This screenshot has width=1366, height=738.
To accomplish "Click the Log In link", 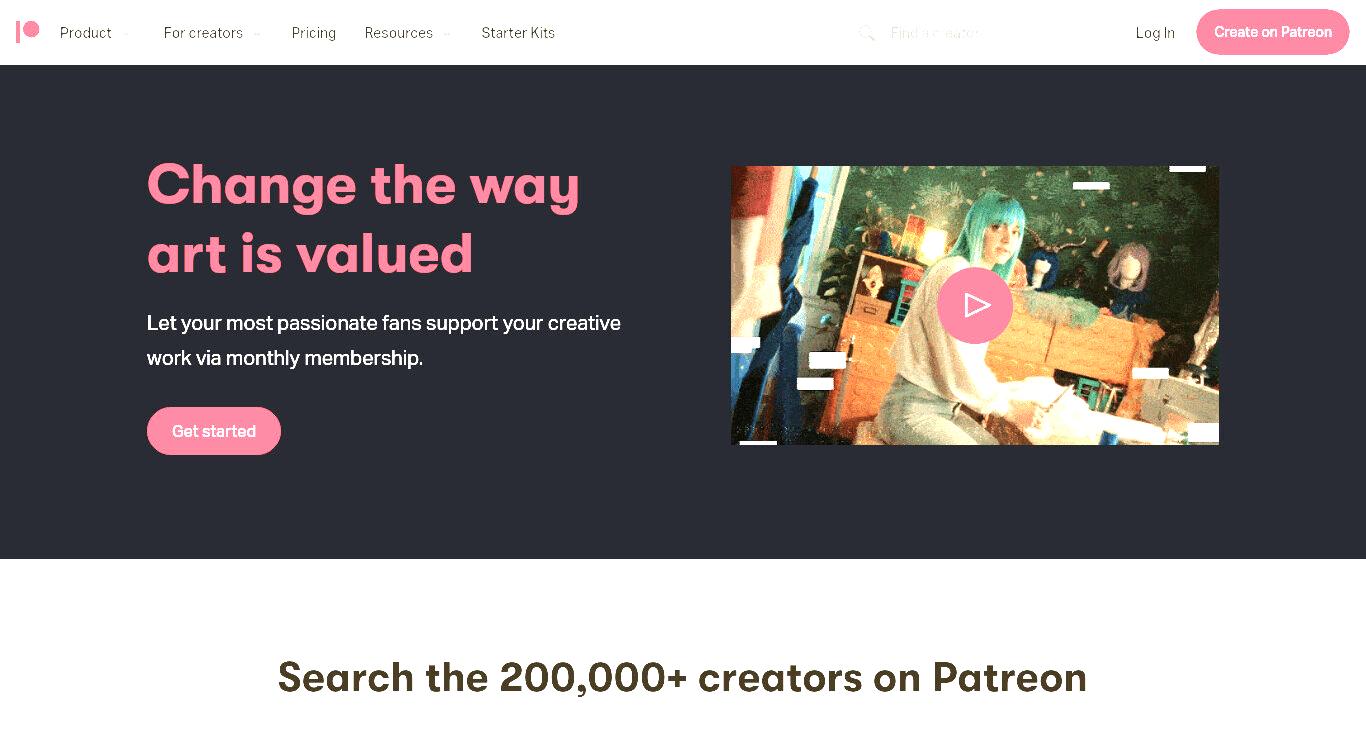I will click(x=1155, y=33).
